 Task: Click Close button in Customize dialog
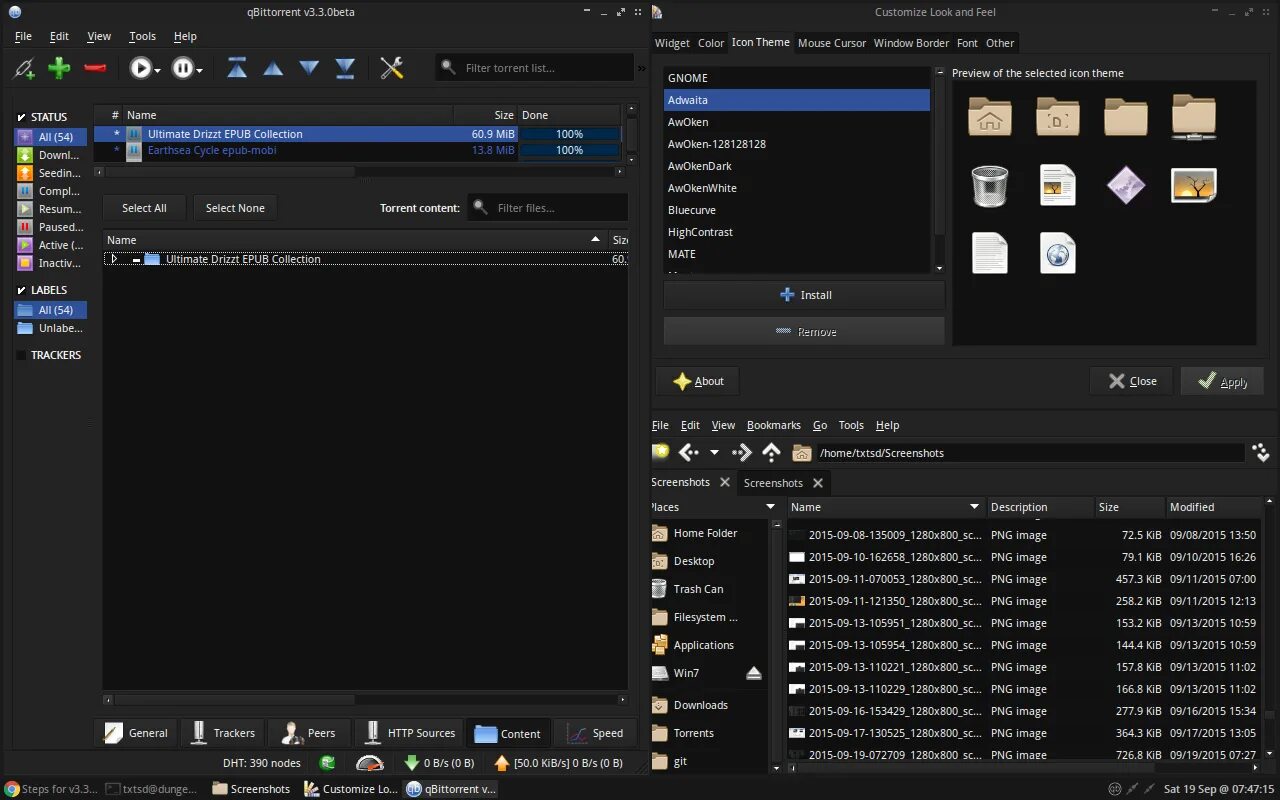pyautogui.click(x=1131, y=381)
